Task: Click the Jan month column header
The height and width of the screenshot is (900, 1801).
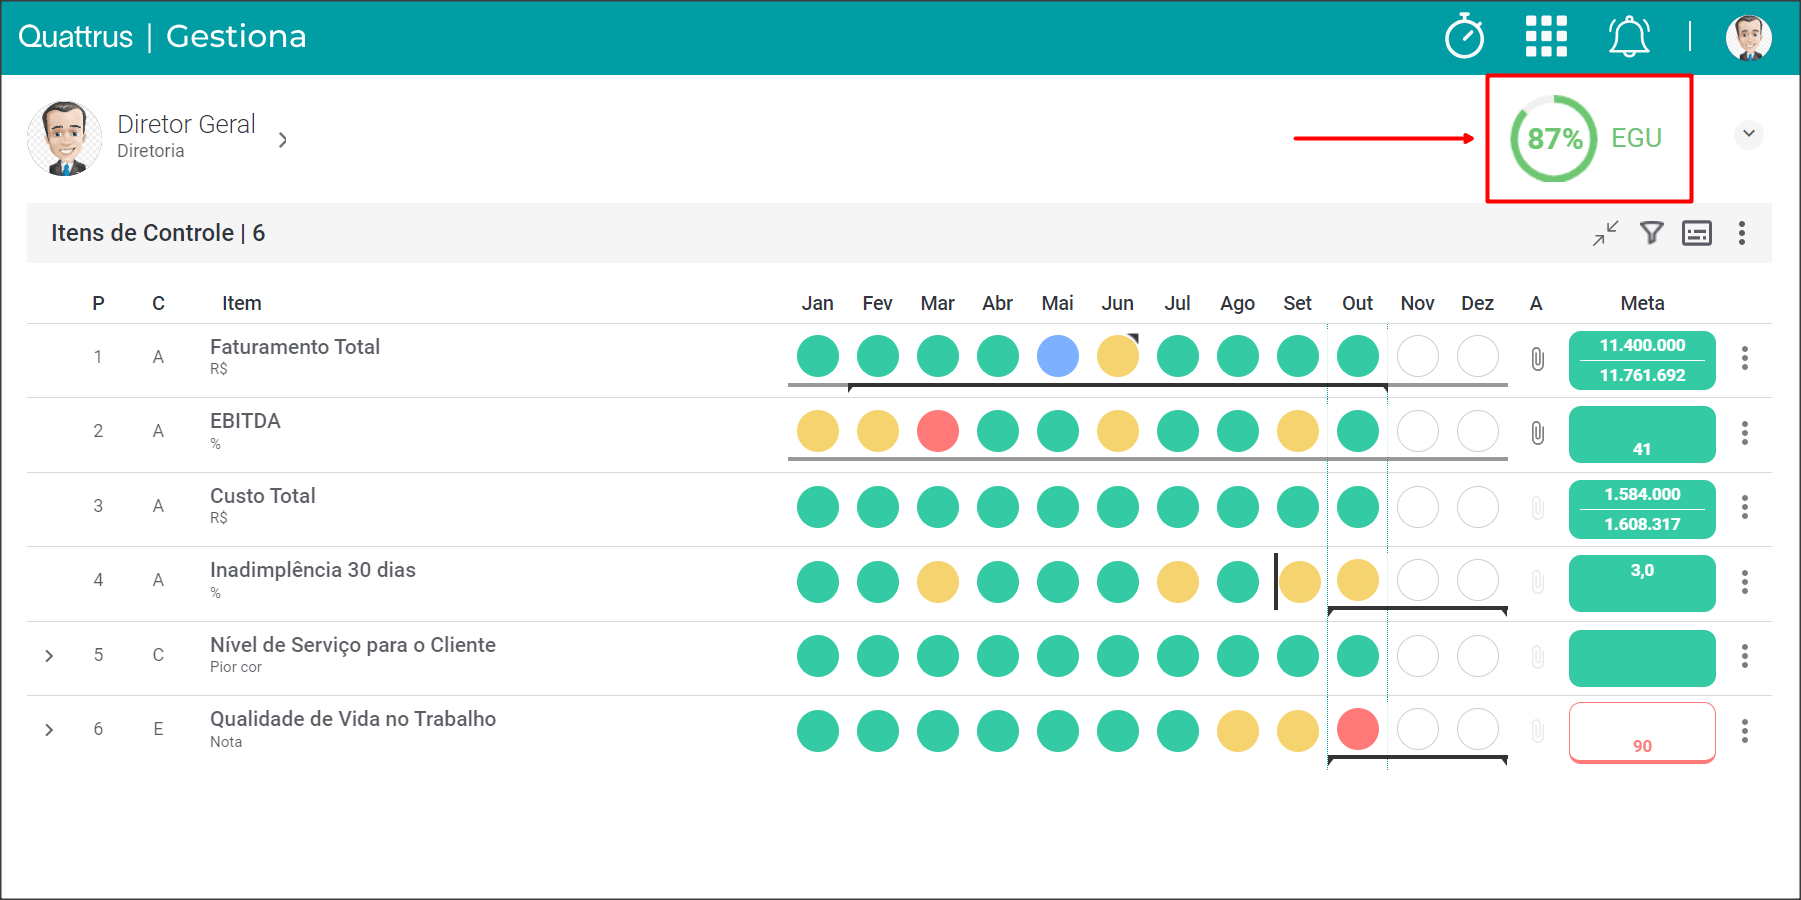Action: 817,303
